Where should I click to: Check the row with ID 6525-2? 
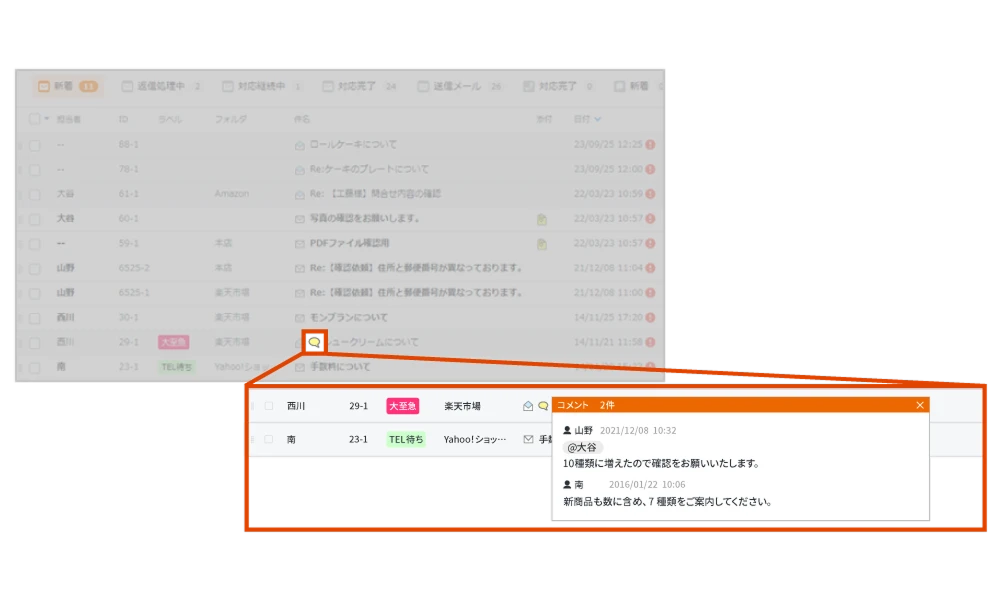pos(34,269)
